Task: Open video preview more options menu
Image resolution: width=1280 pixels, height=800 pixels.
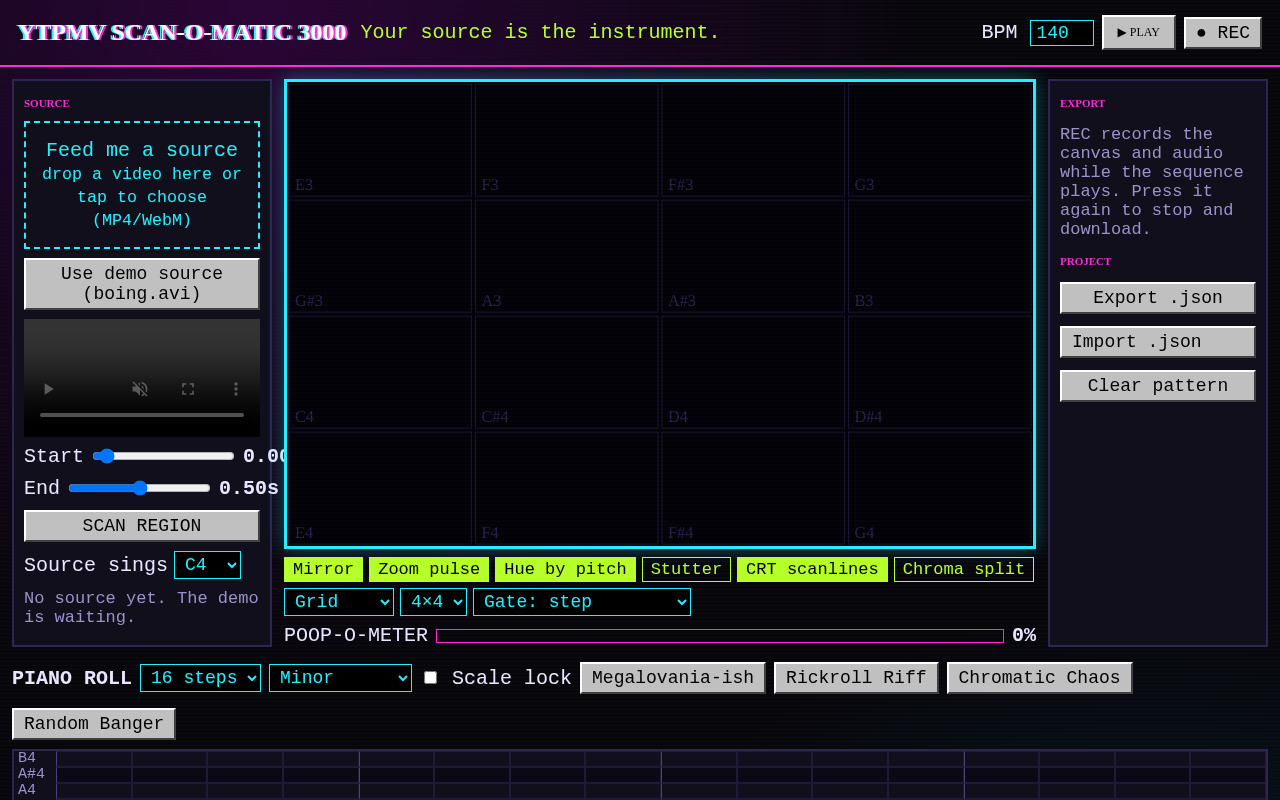Action: point(236,389)
